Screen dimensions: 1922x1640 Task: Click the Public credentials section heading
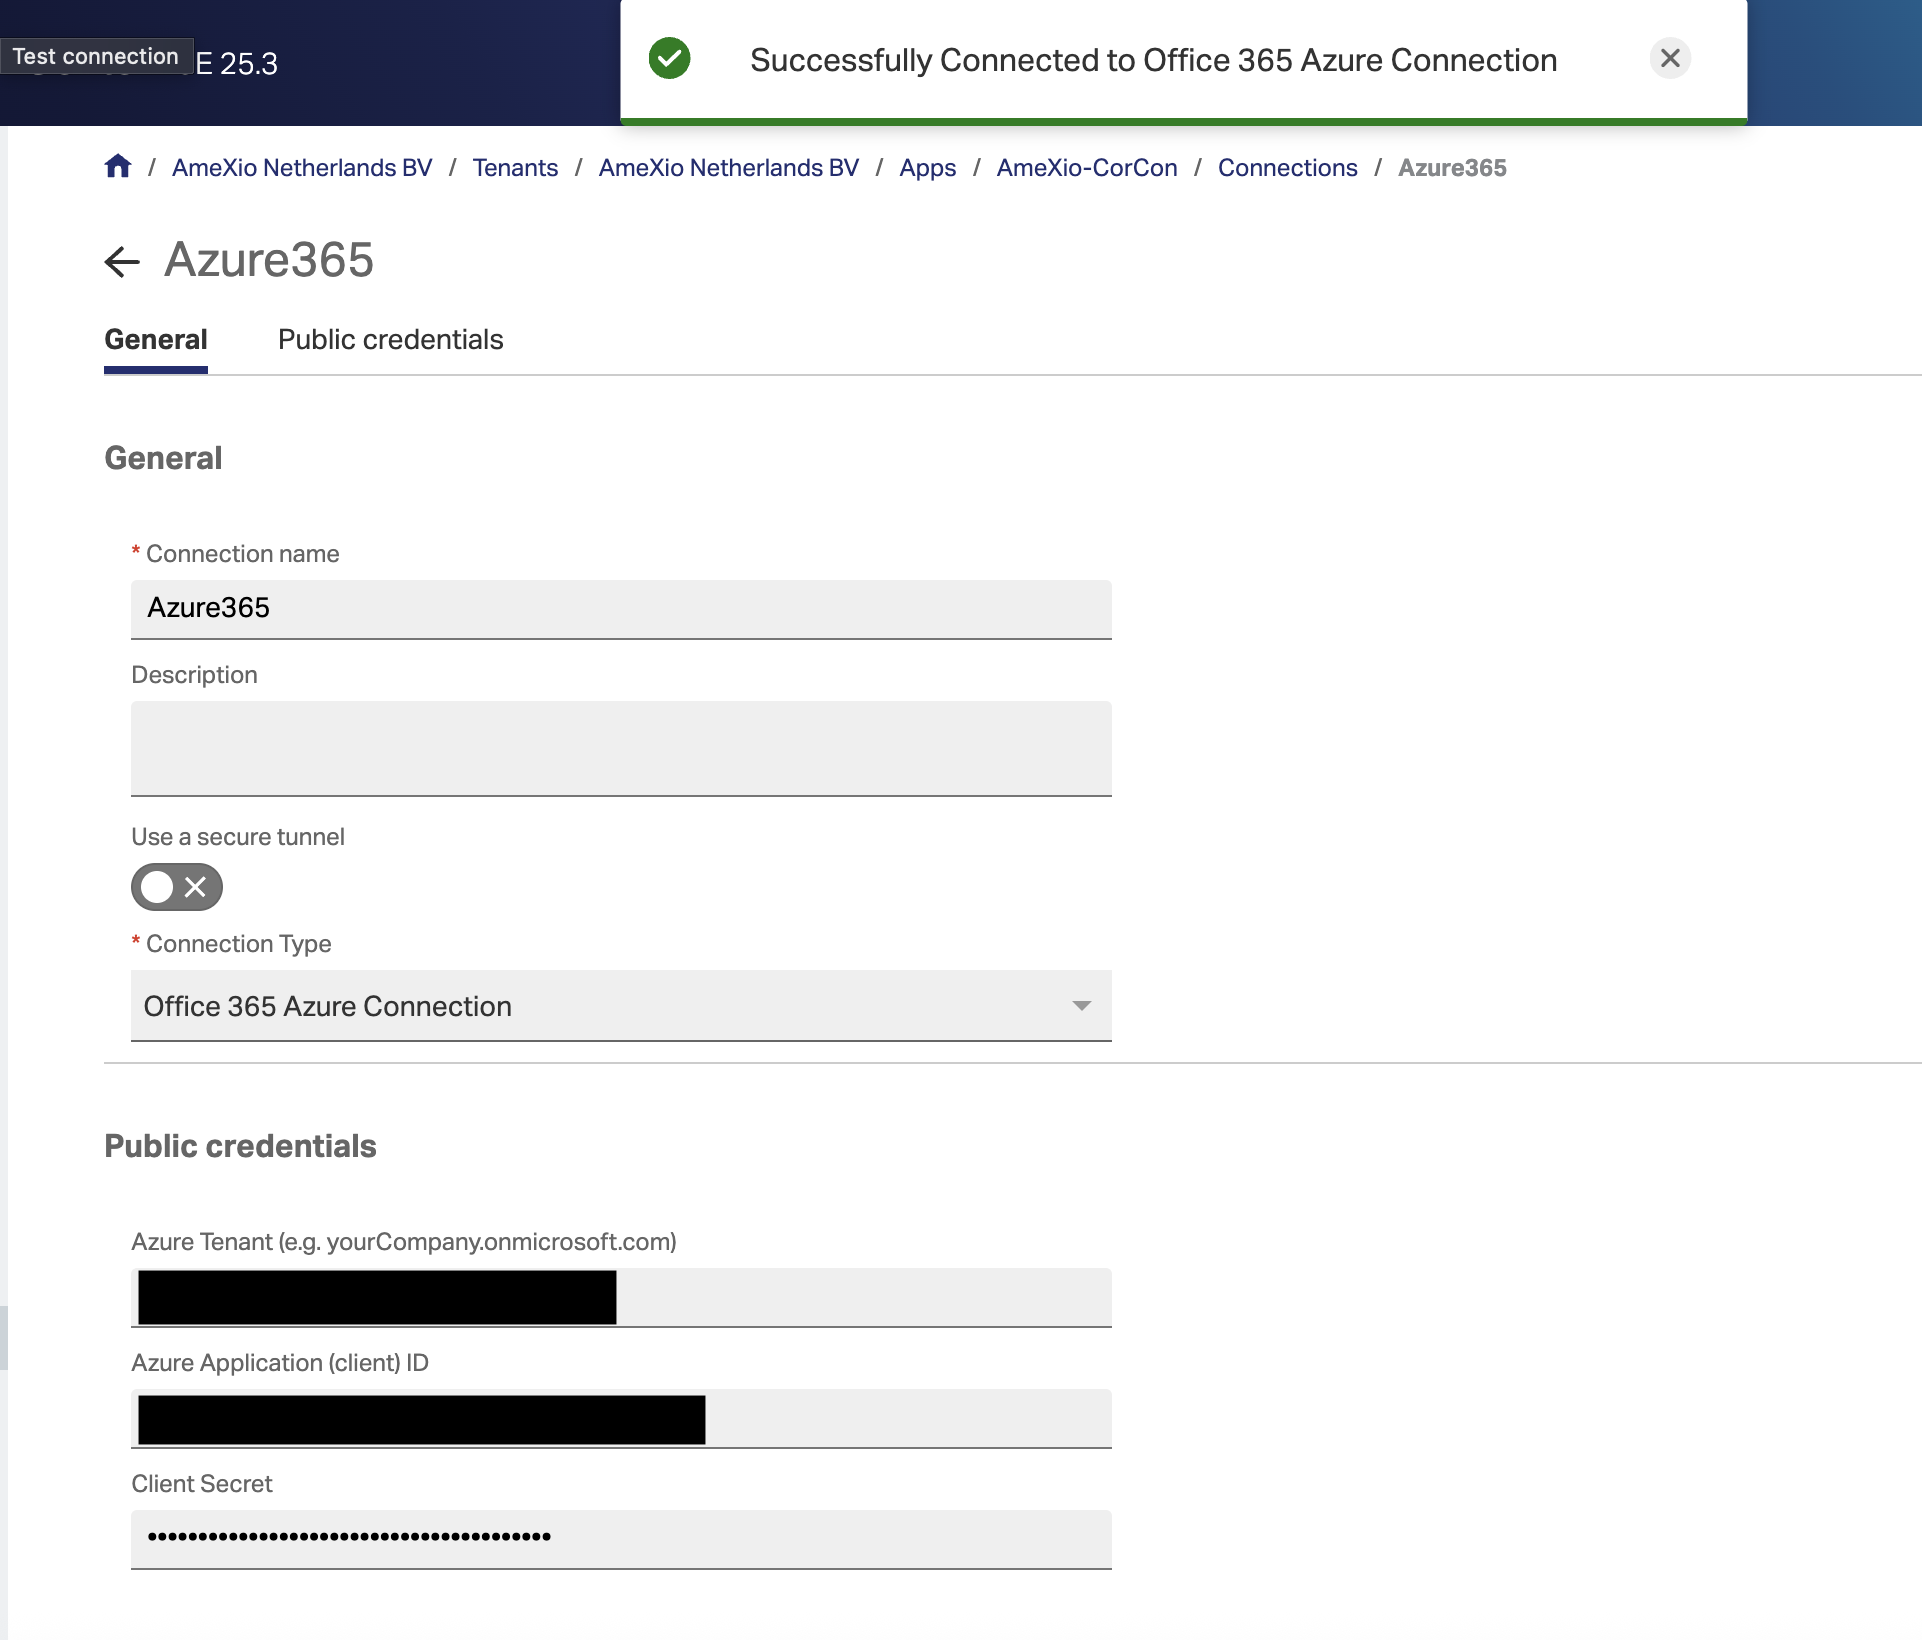click(x=240, y=1146)
